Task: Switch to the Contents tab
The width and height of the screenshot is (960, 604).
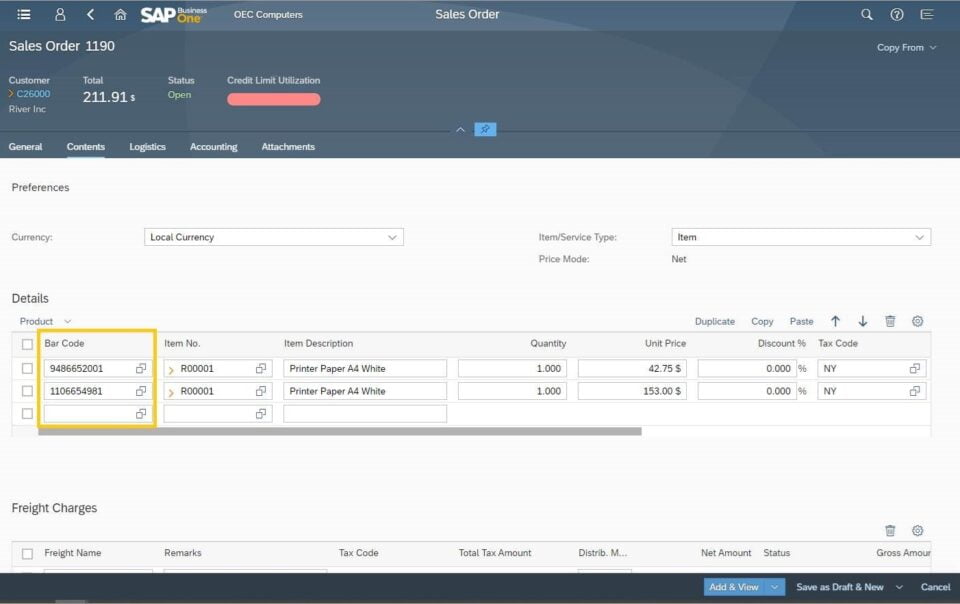Action: [x=86, y=147]
